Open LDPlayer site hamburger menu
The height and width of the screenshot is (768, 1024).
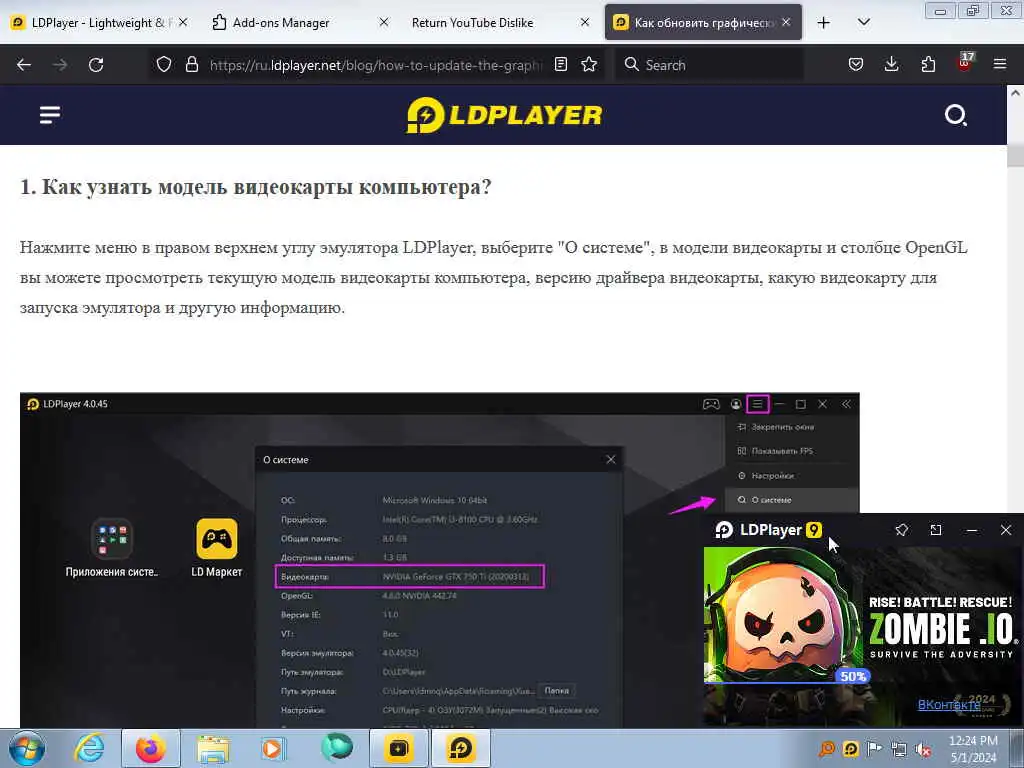[x=50, y=115]
